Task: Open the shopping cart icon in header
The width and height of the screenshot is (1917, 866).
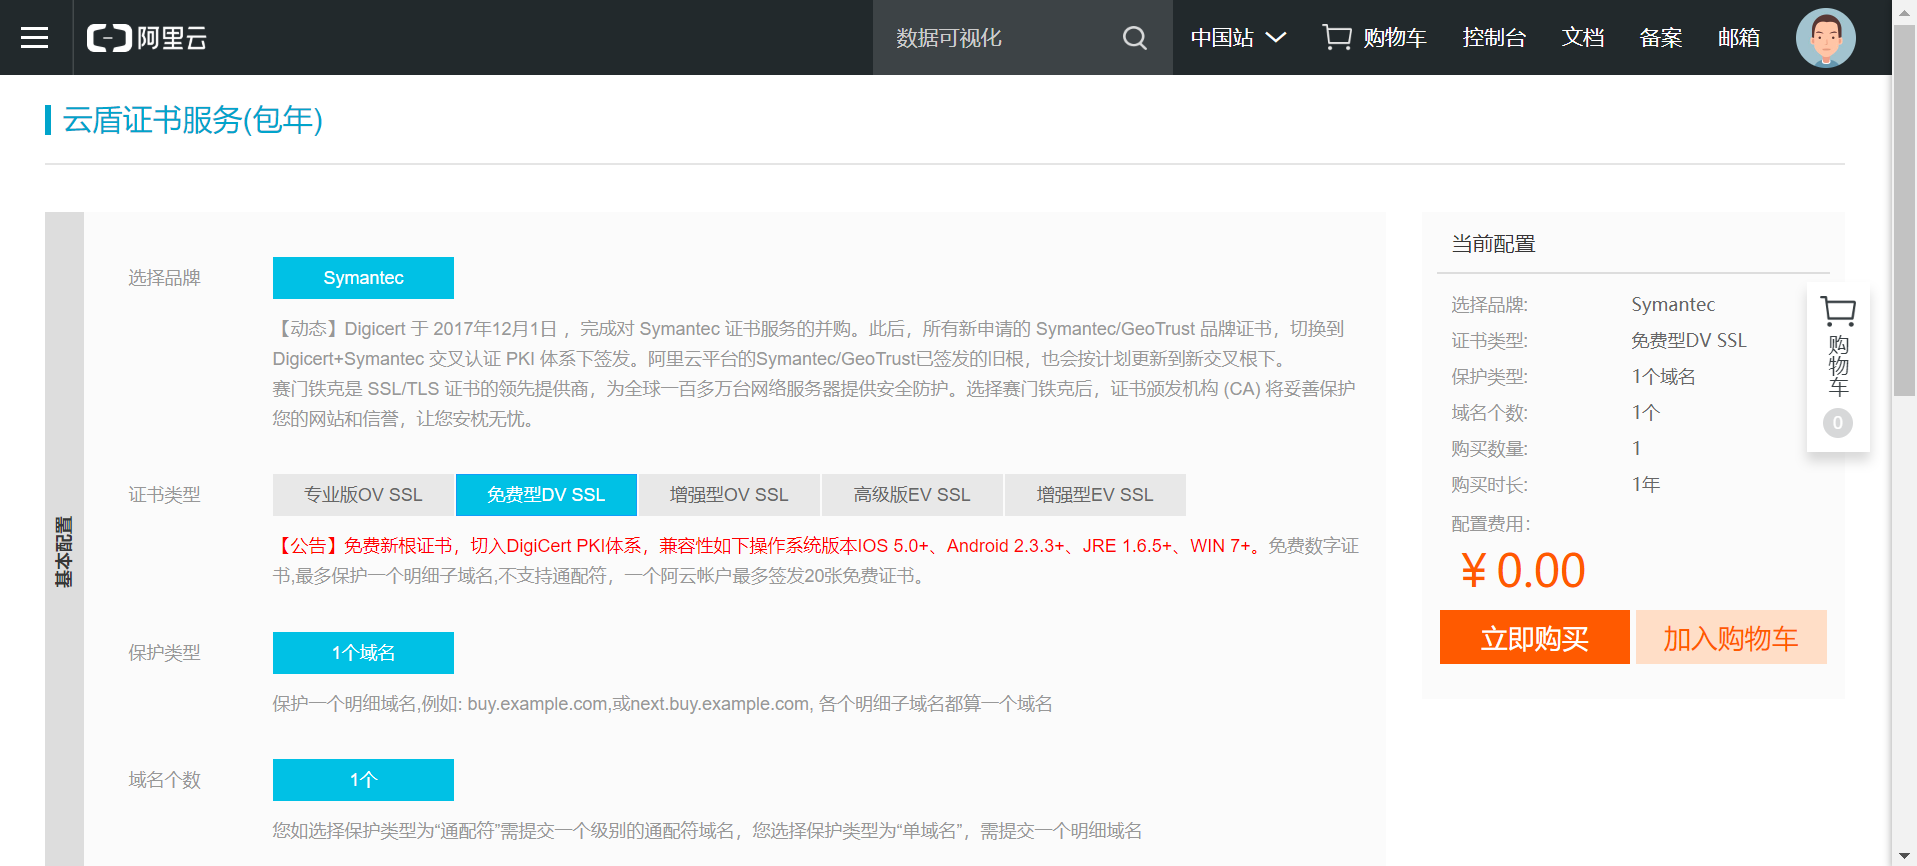Action: [x=1337, y=37]
